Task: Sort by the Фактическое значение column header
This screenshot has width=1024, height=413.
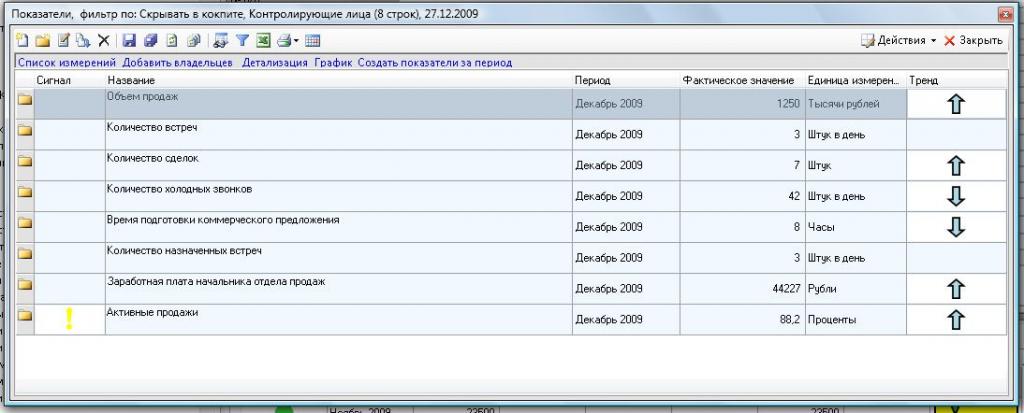Action: coord(738,79)
